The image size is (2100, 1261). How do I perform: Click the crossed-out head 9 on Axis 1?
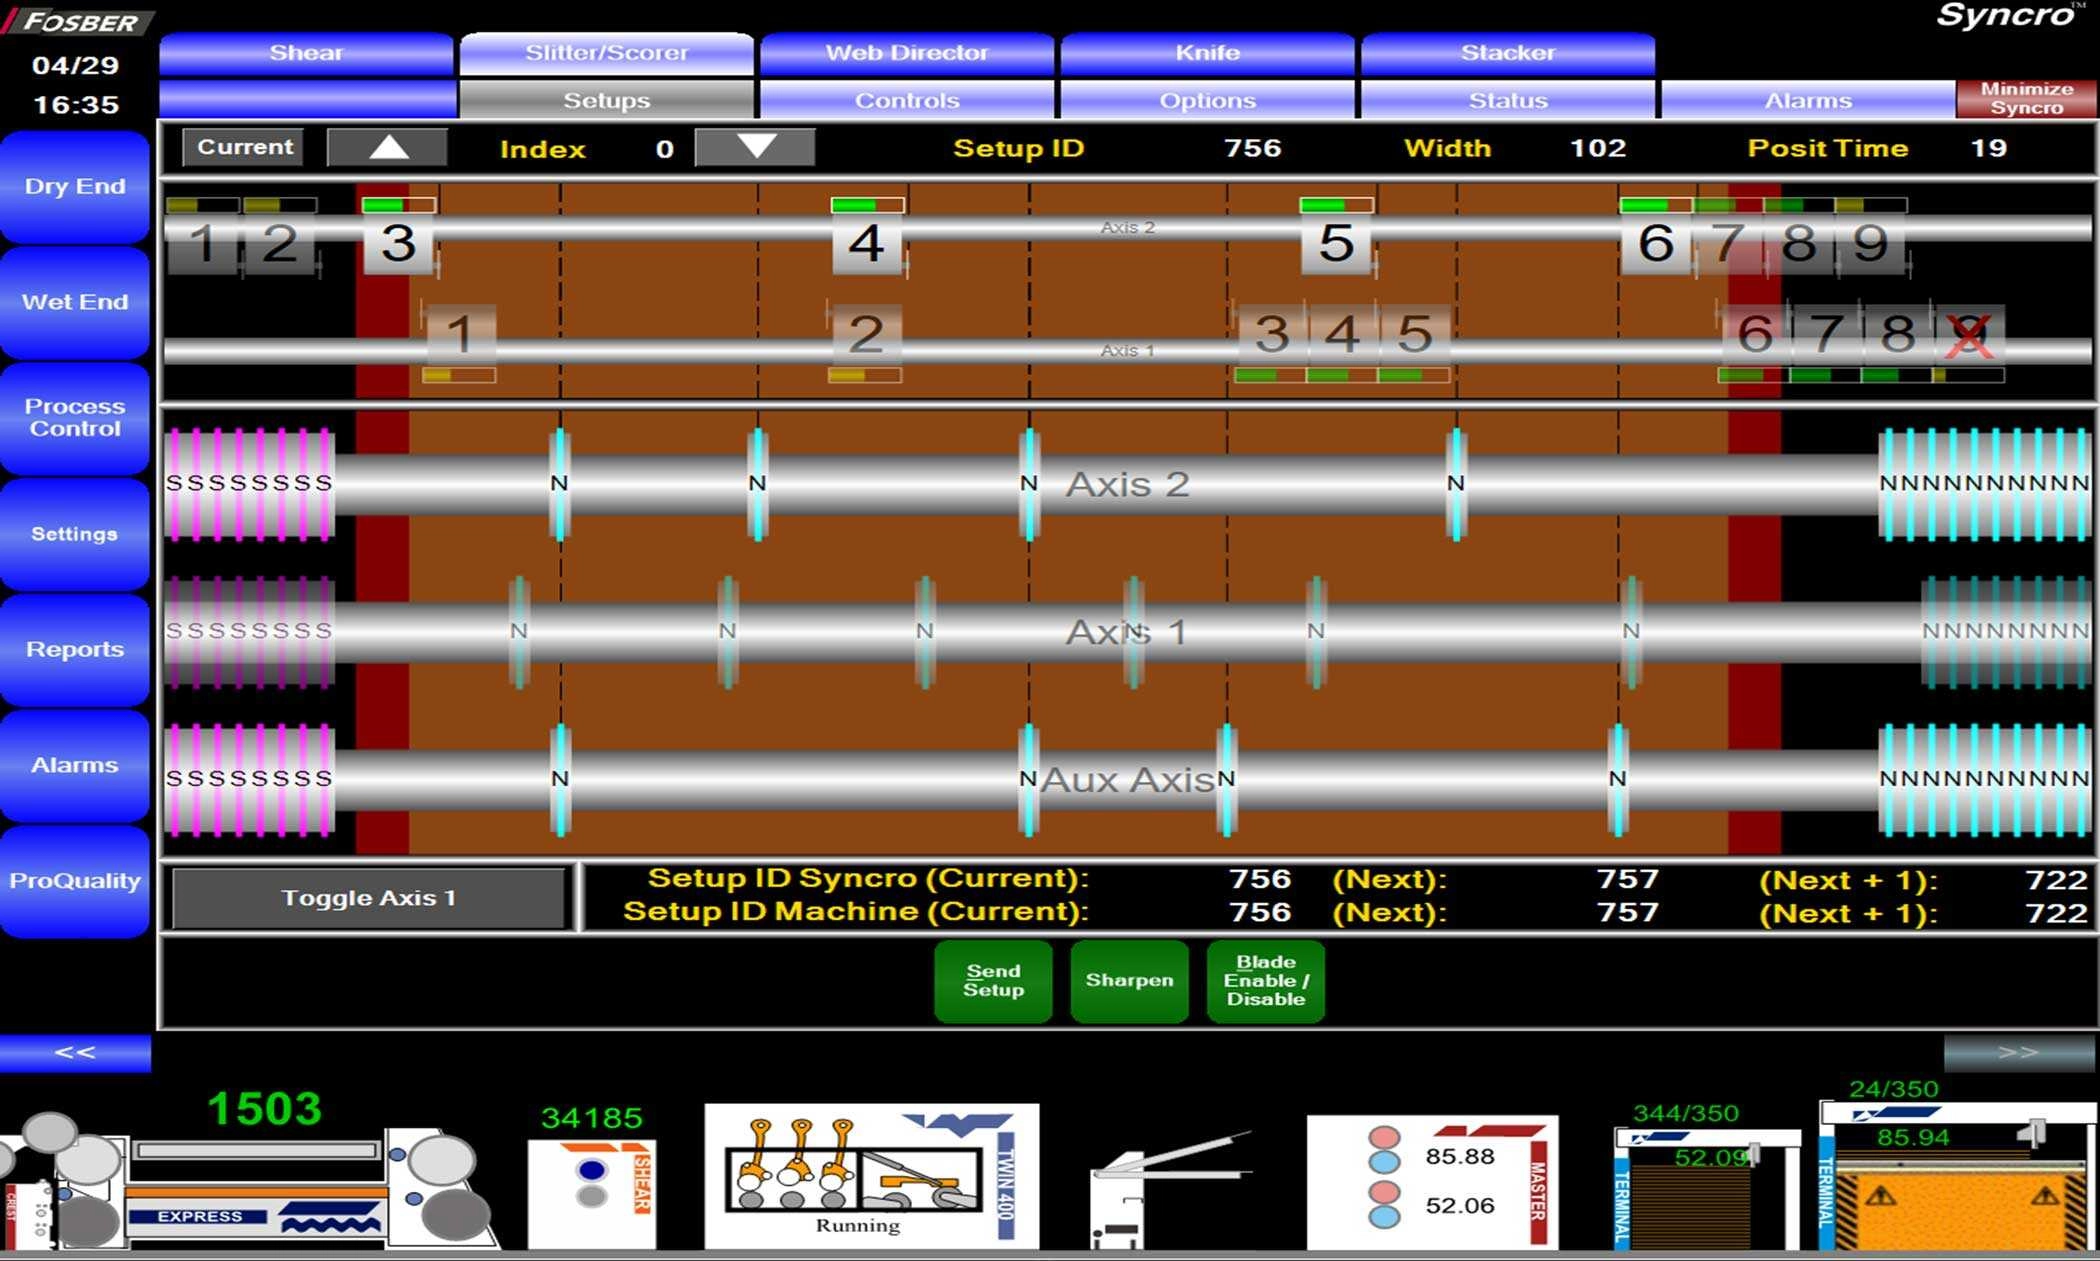point(1968,334)
